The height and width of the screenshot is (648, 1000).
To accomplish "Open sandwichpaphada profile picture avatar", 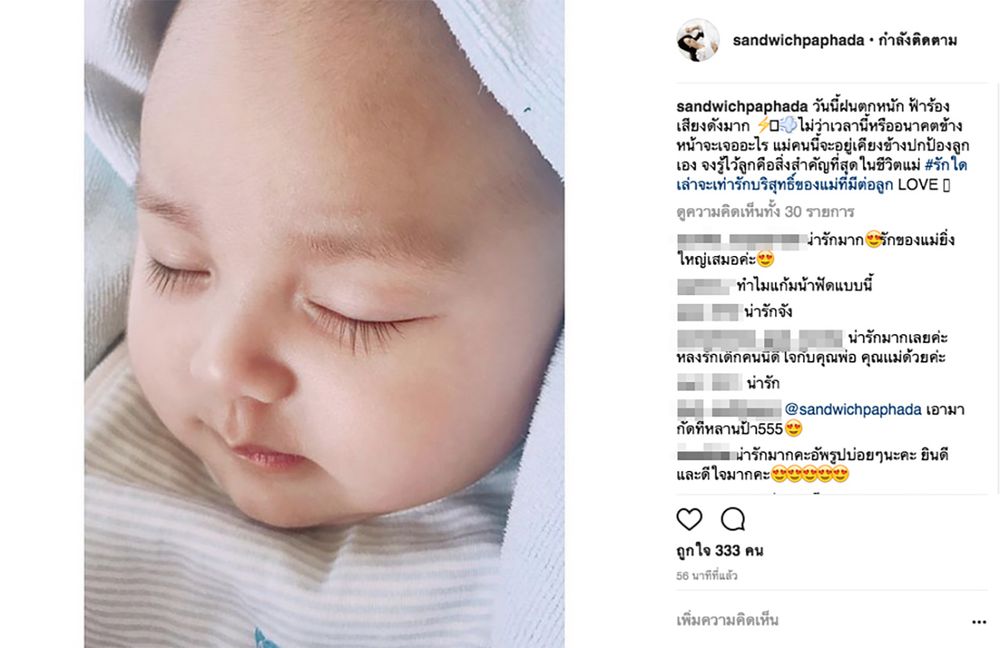I will tap(698, 40).
